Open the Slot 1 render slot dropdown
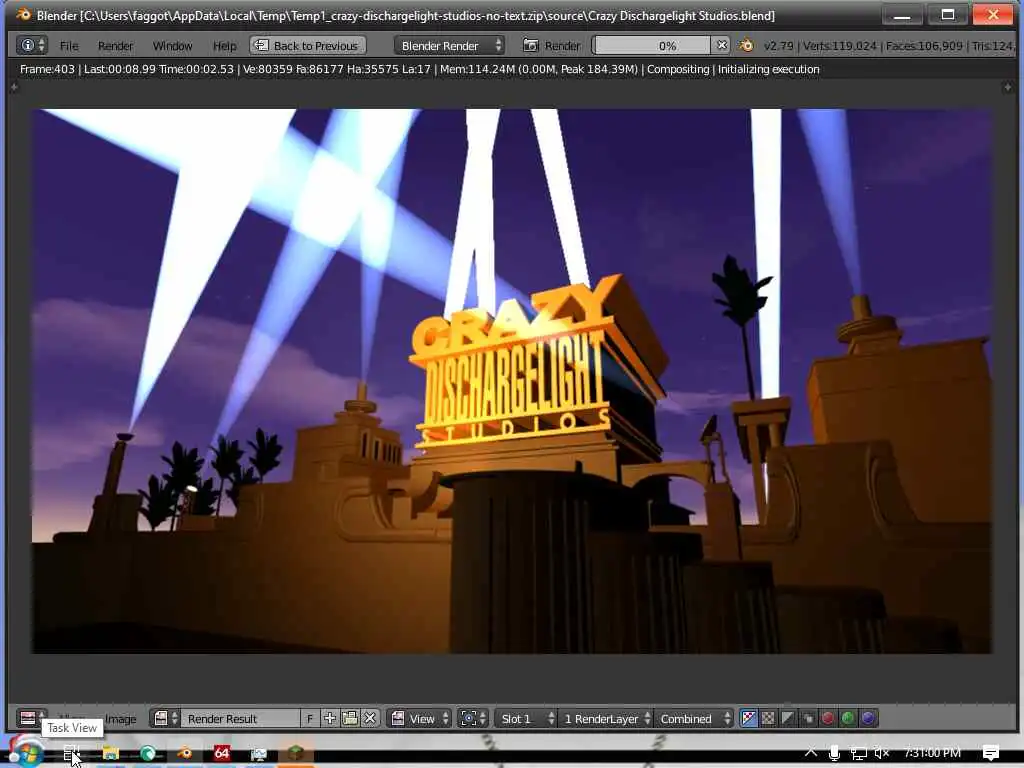1024x768 pixels. coord(526,718)
